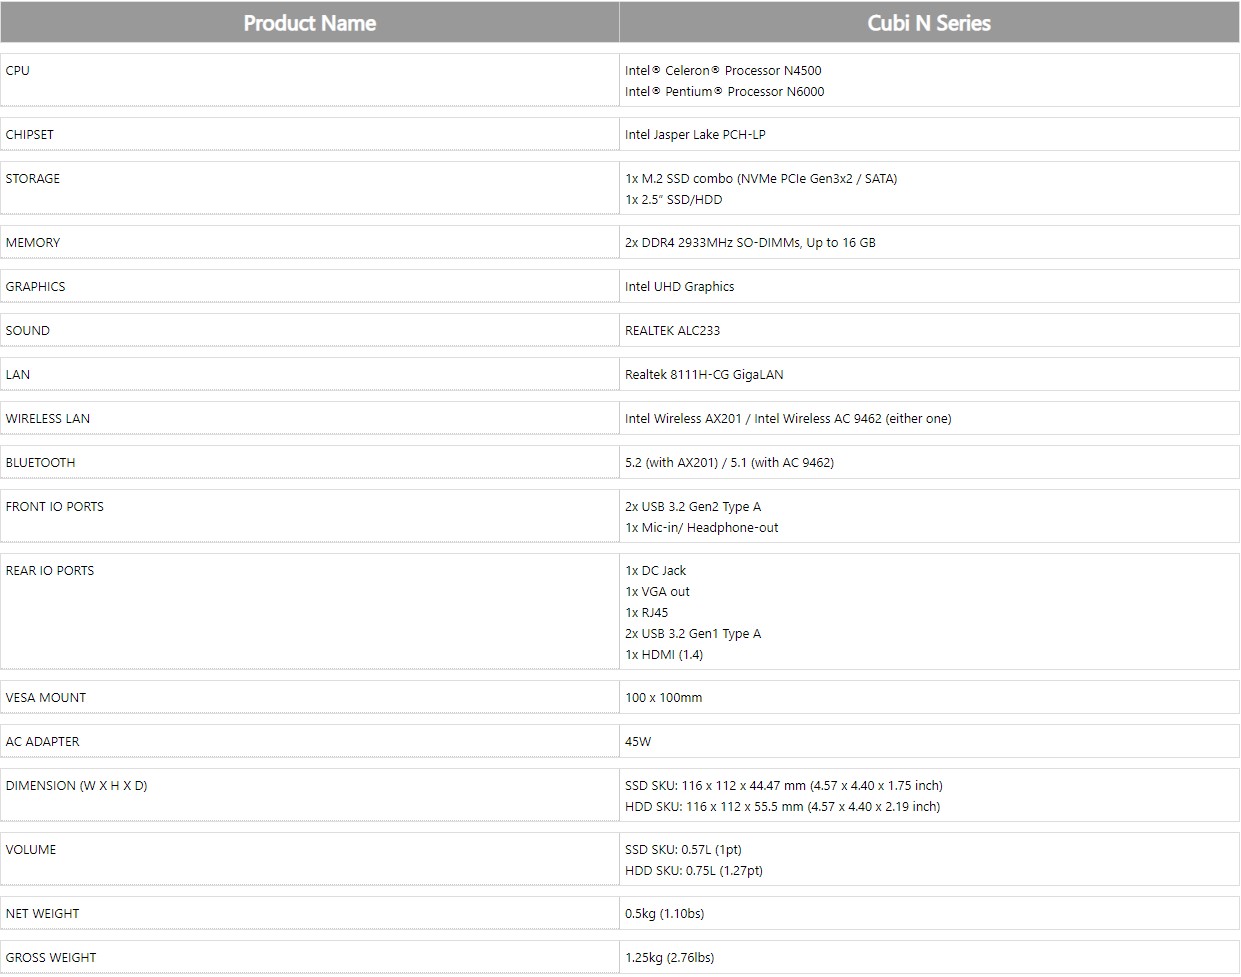Click the USB 3.2 Gen2 Type A line
The width and height of the screenshot is (1241, 977).
pyautogui.click(x=693, y=507)
